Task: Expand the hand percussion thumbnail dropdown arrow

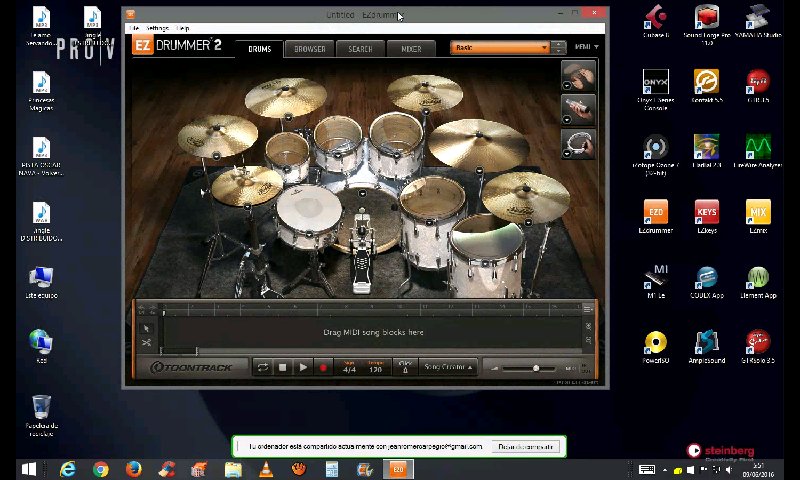Action: point(567,86)
